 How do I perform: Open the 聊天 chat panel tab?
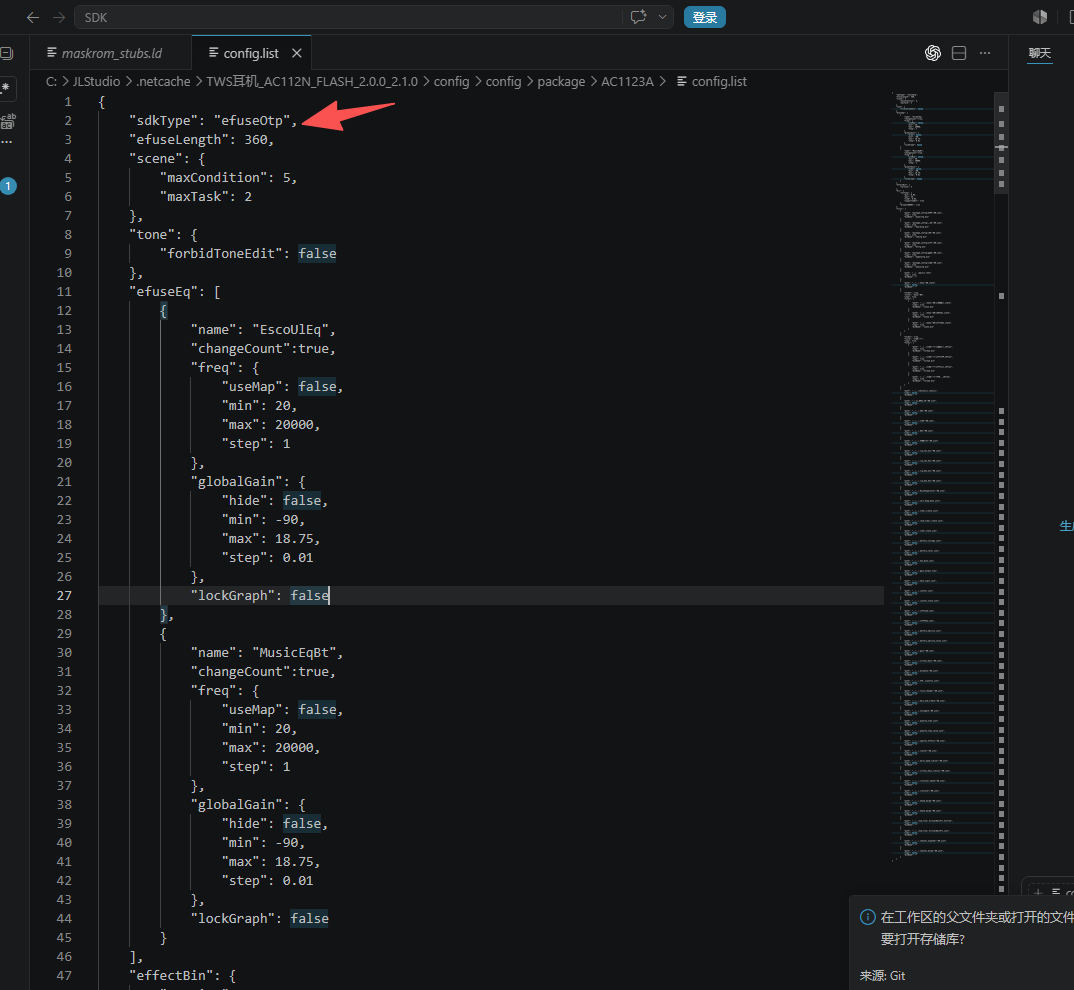tap(1039, 53)
